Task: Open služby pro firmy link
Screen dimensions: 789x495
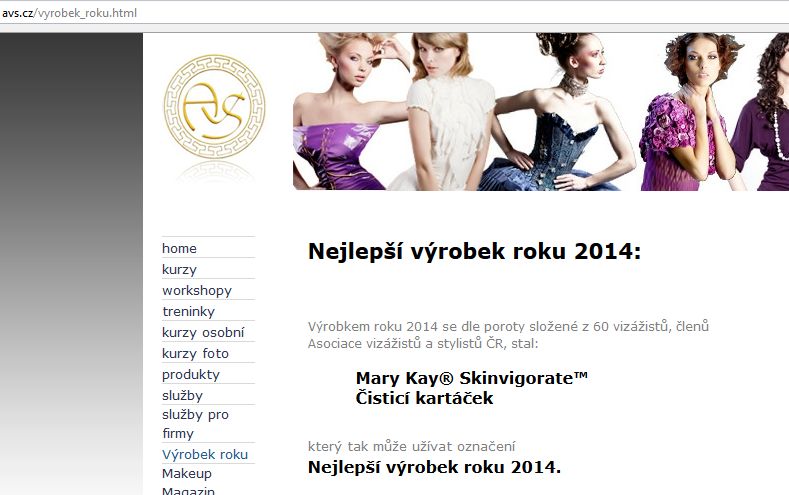Action: point(195,424)
